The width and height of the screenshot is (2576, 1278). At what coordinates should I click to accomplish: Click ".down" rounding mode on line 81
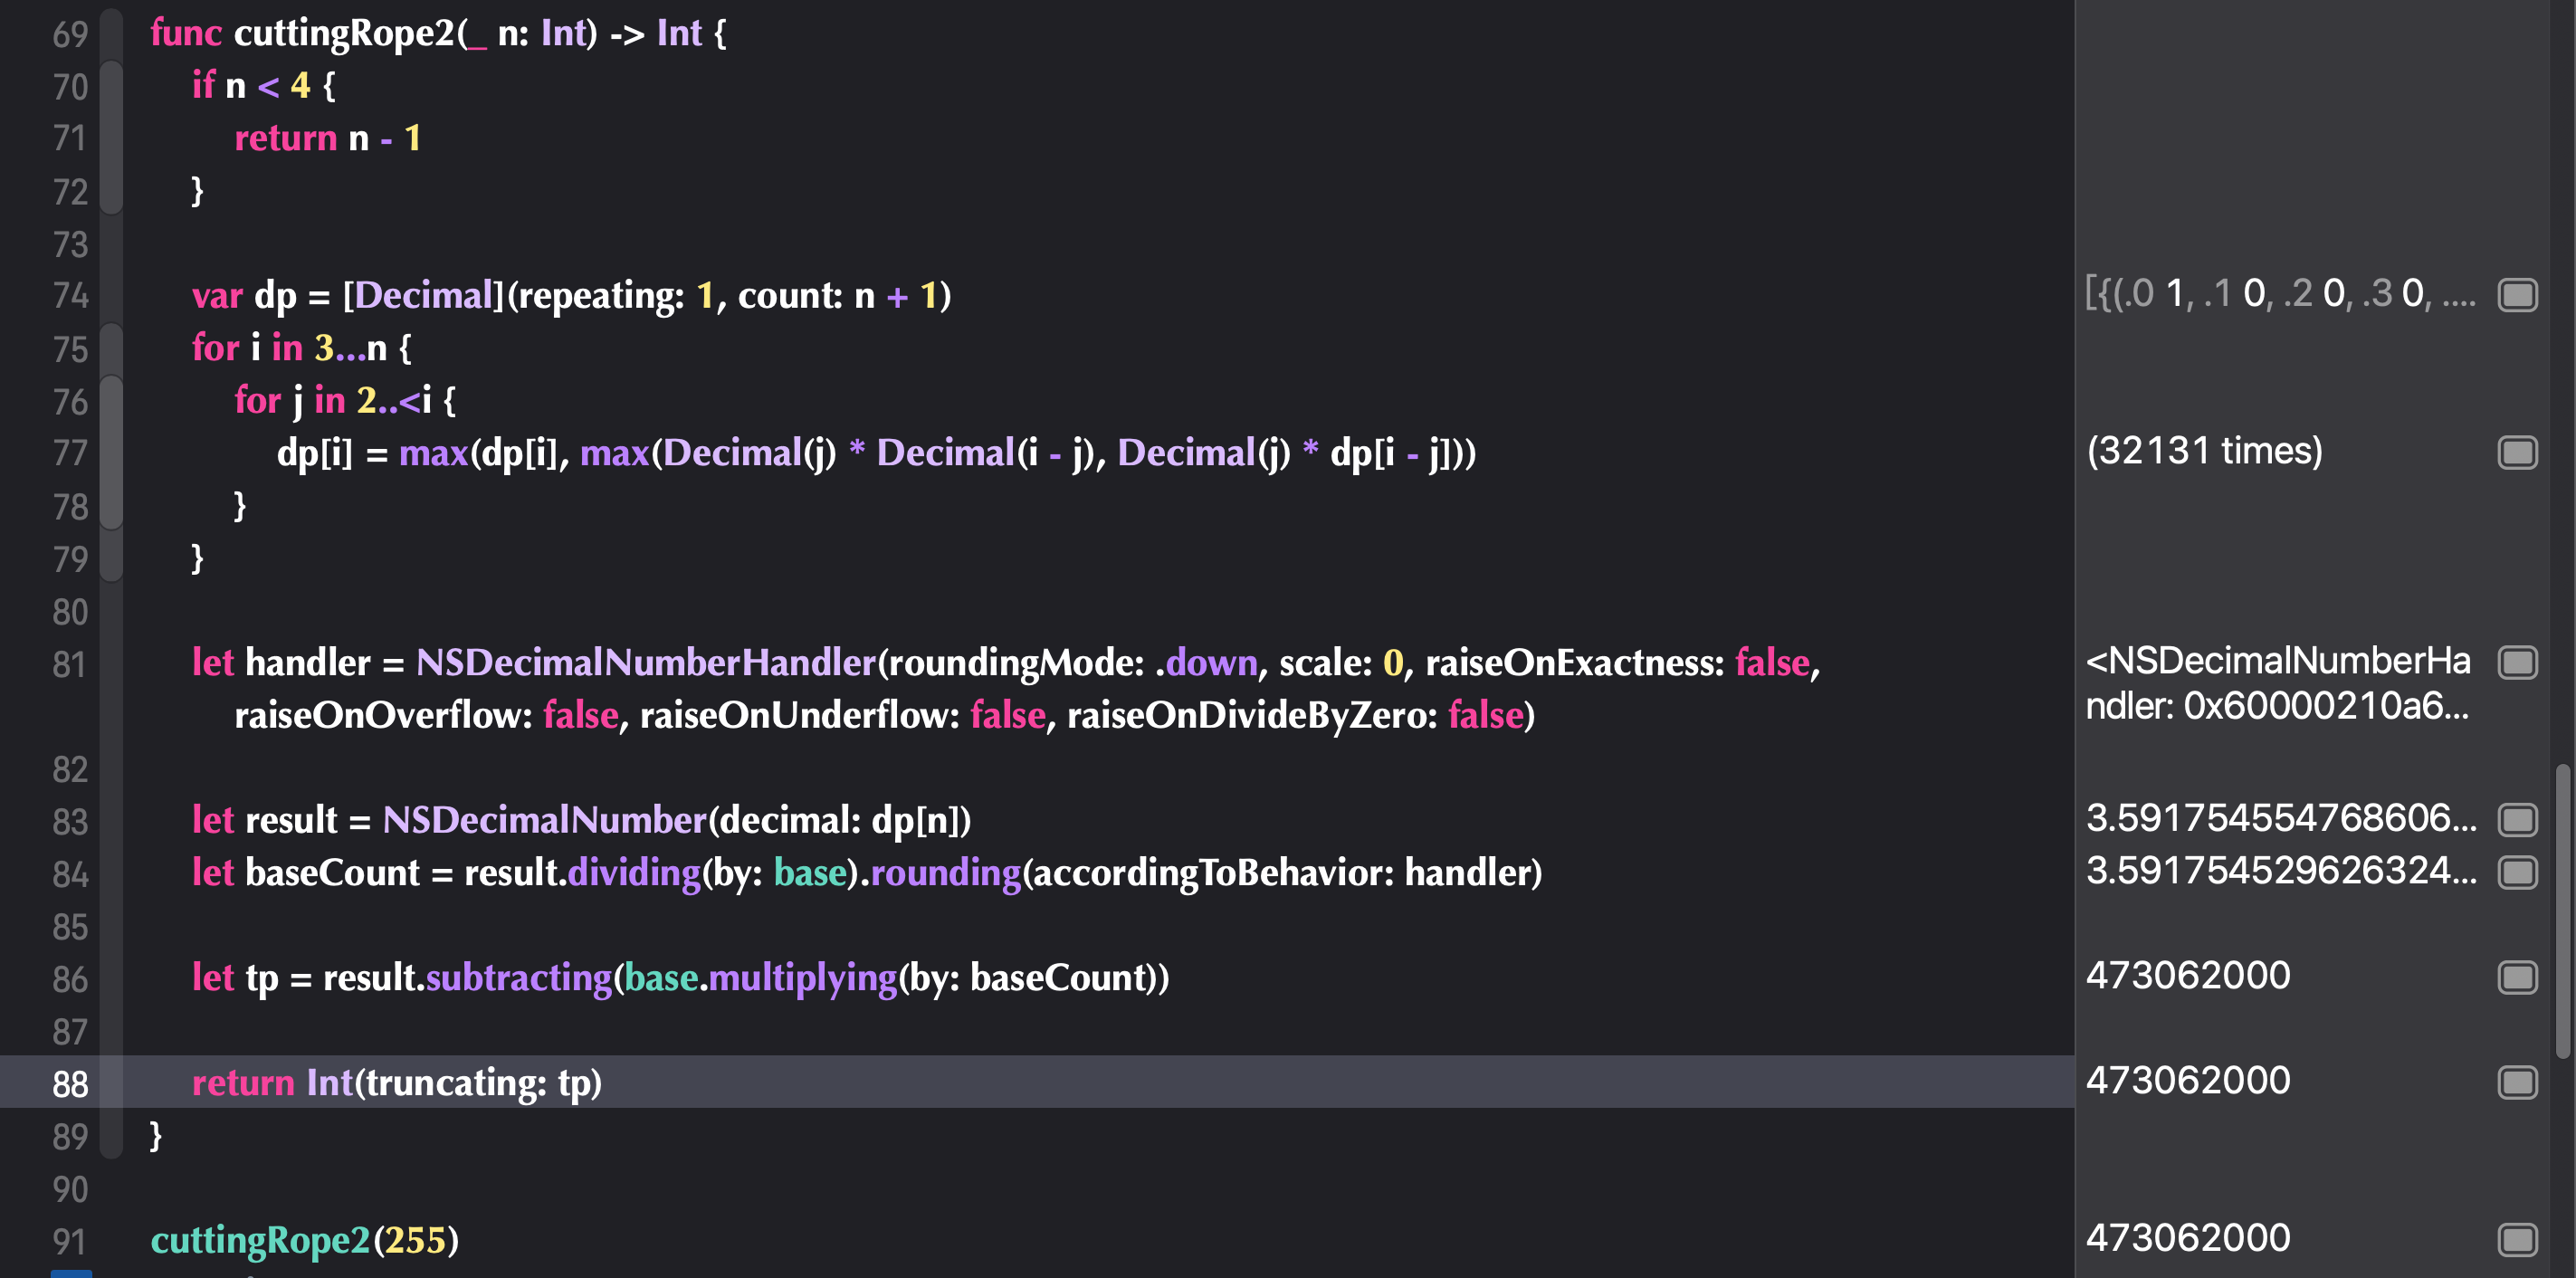point(1207,663)
